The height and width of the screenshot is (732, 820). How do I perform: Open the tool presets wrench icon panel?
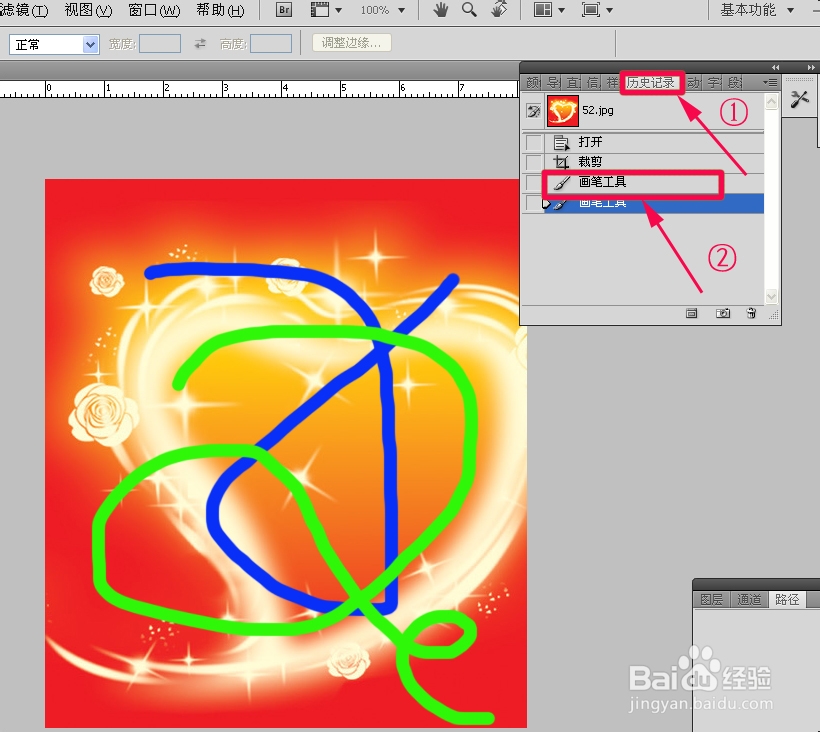799,99
